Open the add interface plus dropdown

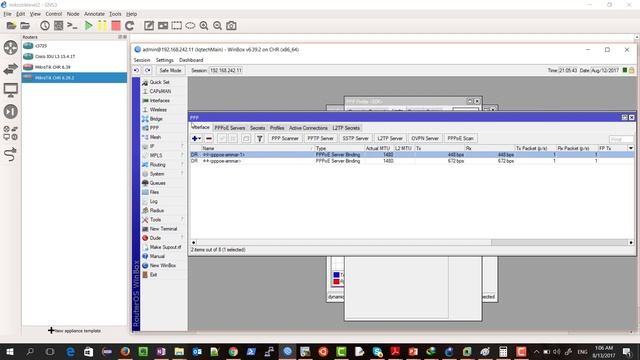tap(196, 138)
